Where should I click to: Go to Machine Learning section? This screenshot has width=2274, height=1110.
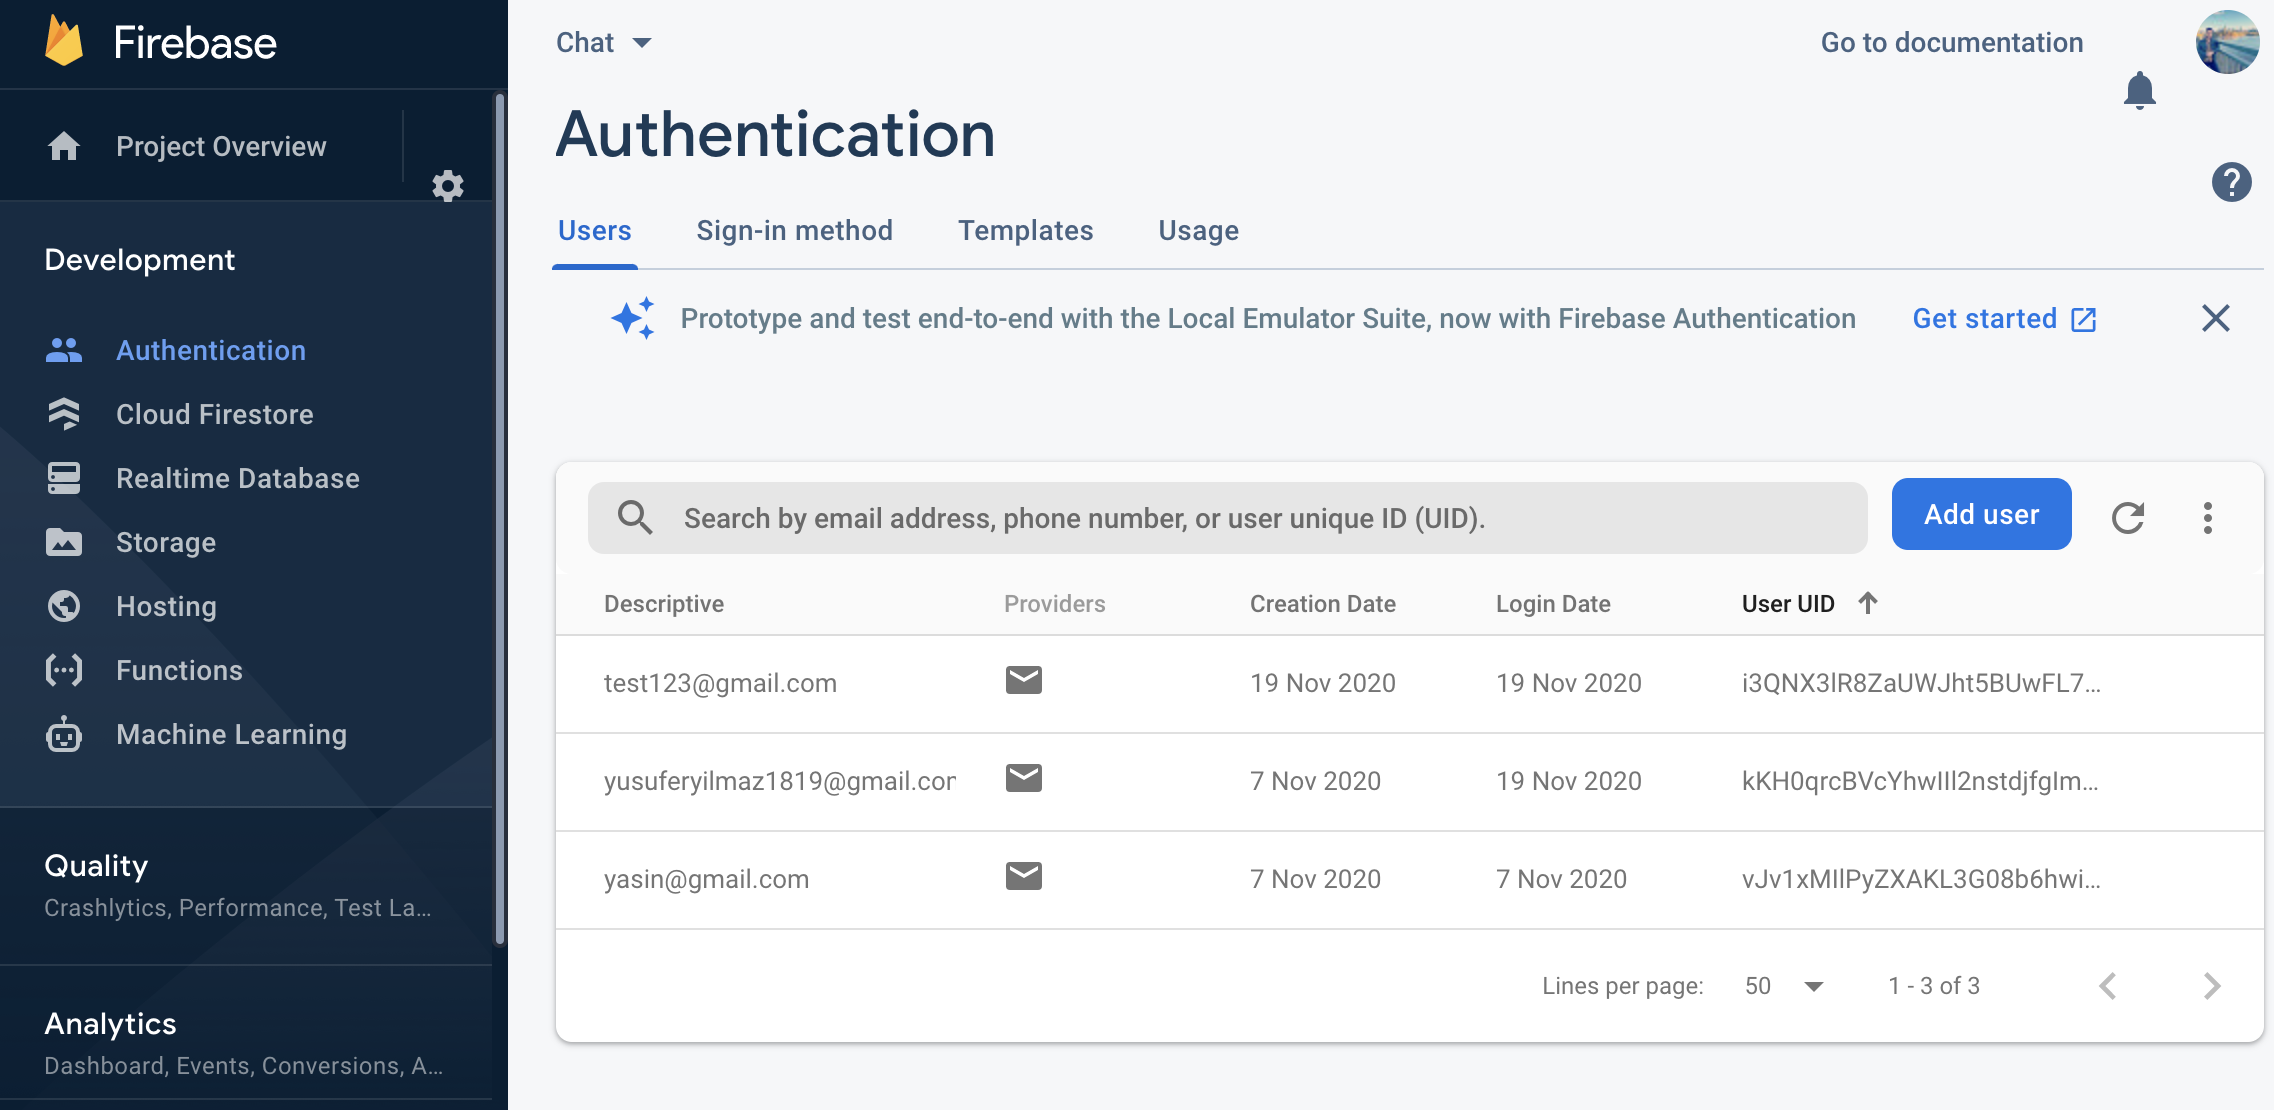(x=231, y=734)
